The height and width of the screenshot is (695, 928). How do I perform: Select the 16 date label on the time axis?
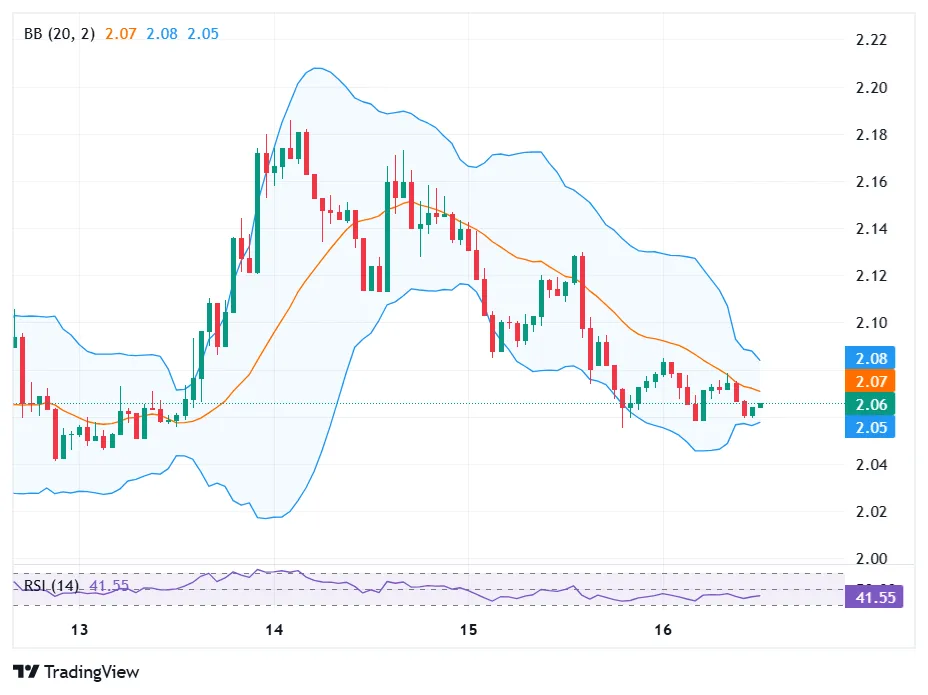pos(663,631)
